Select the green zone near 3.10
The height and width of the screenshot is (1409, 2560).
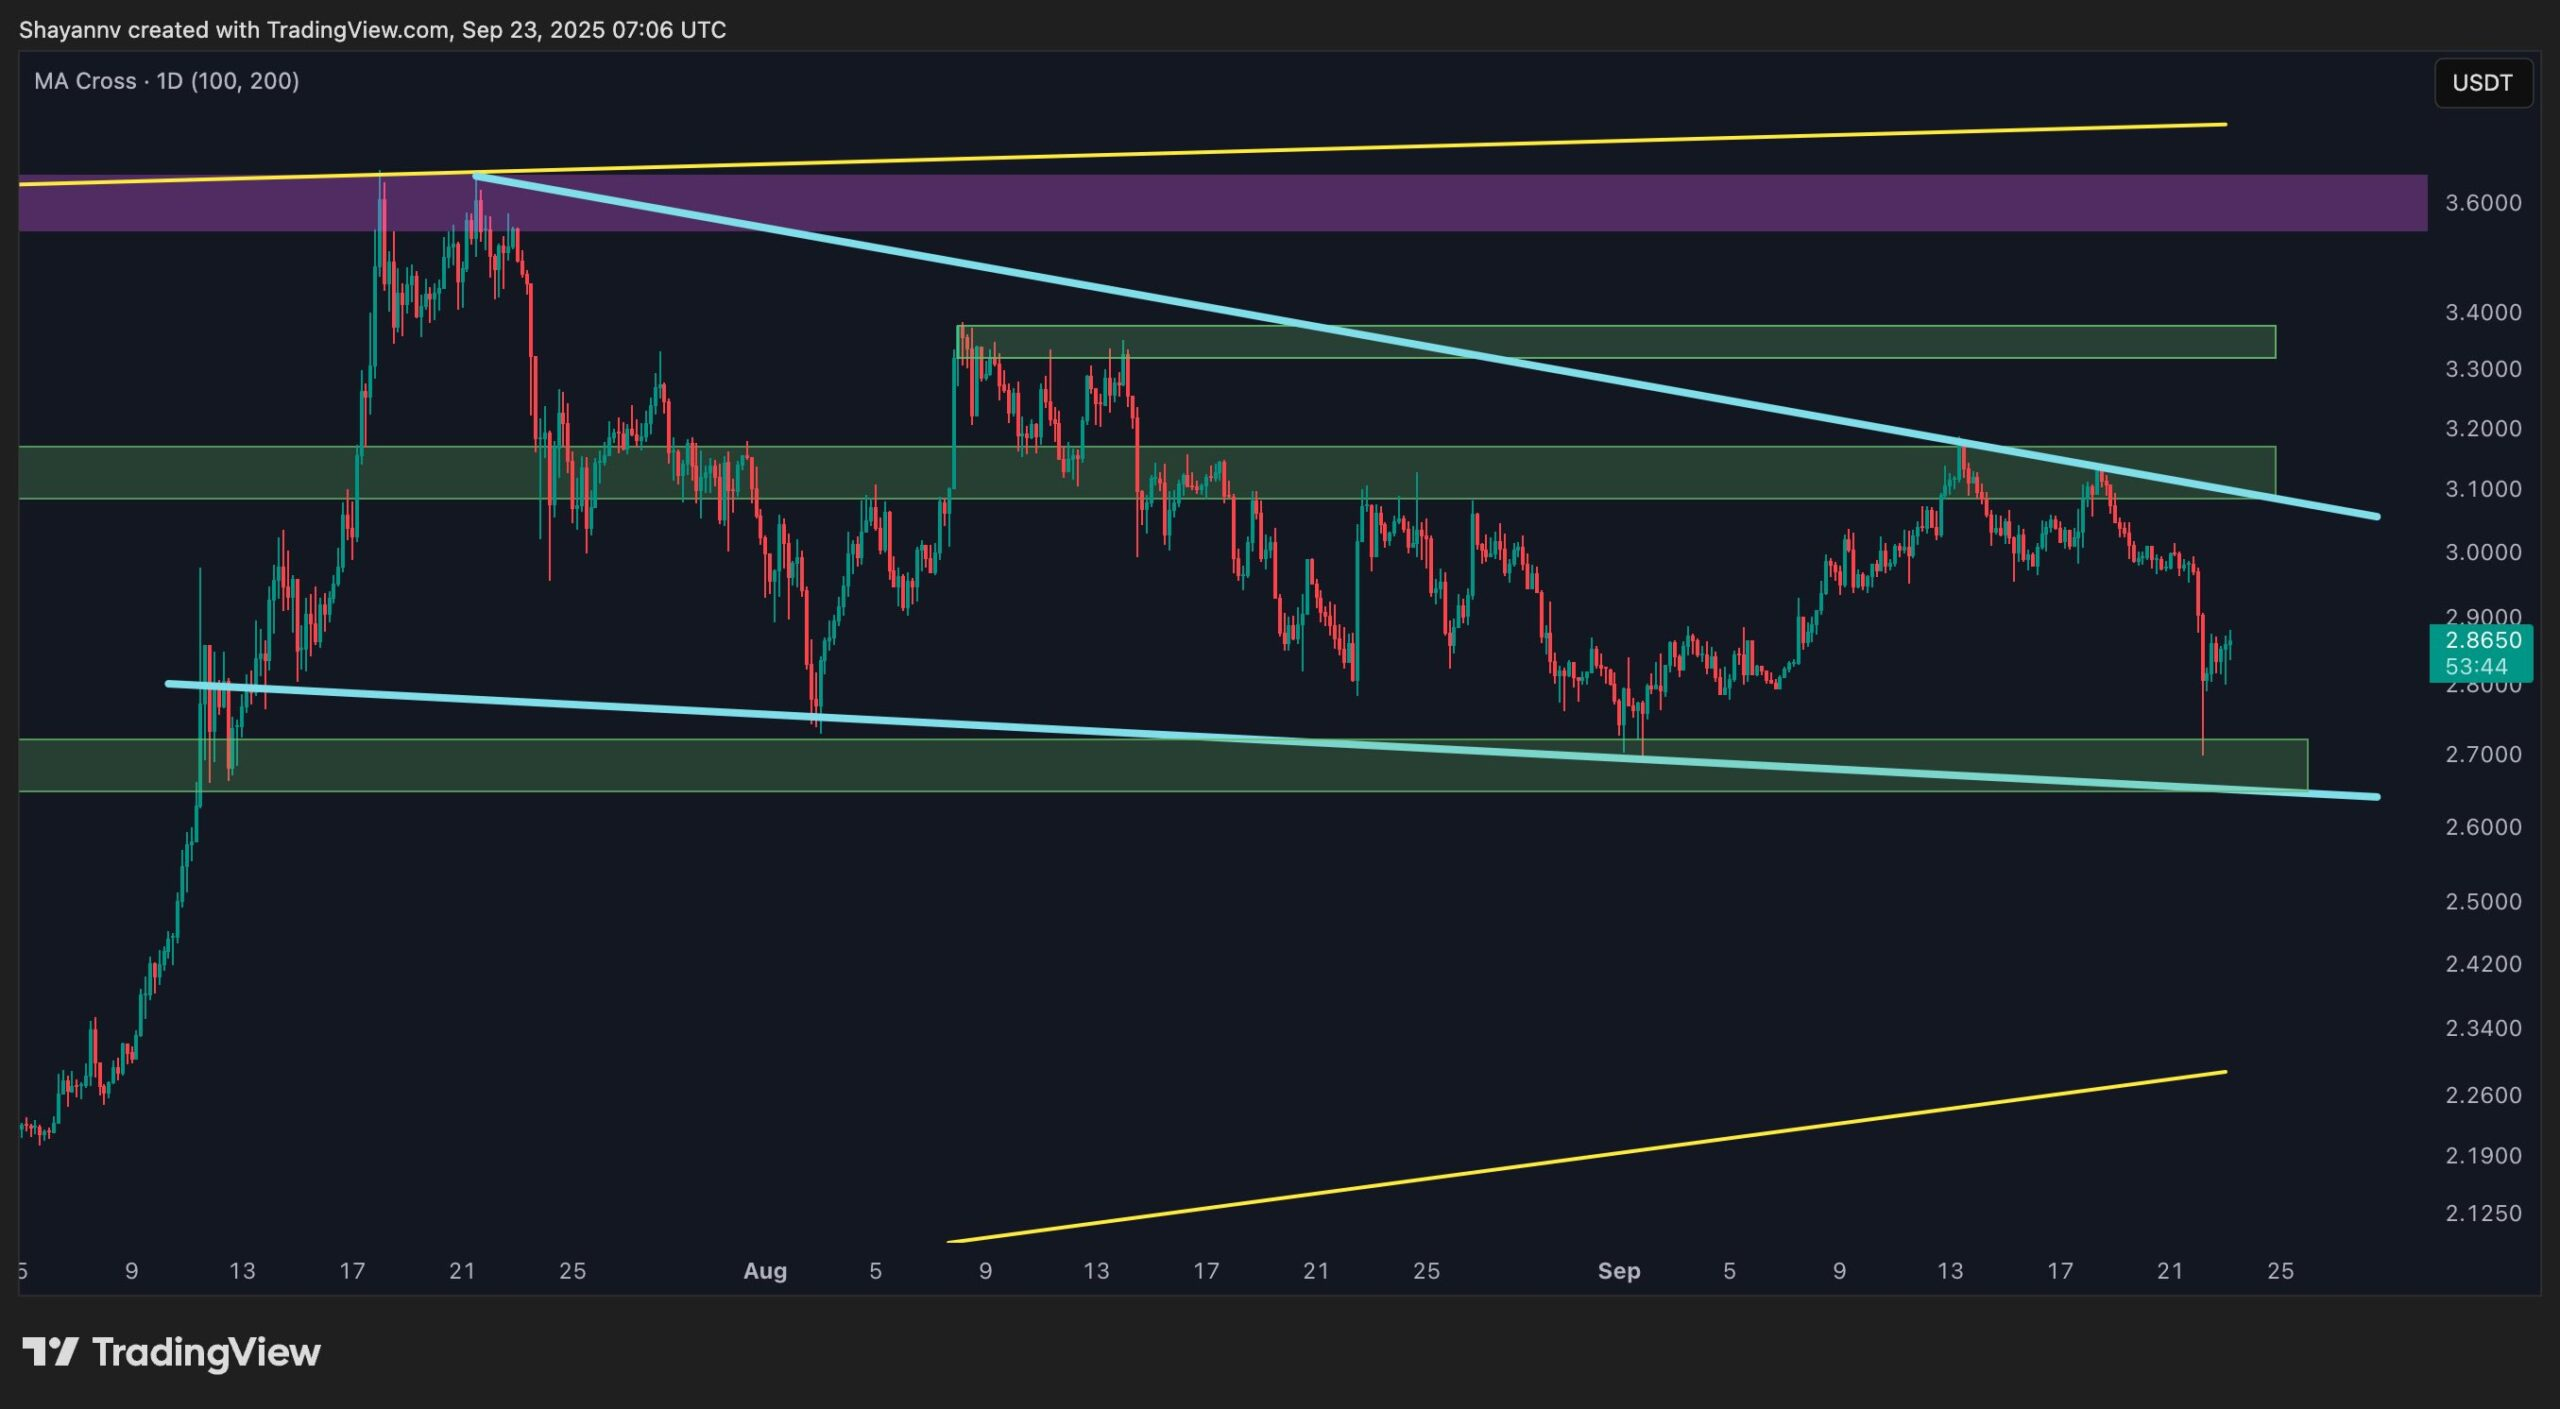(1147, 472)
